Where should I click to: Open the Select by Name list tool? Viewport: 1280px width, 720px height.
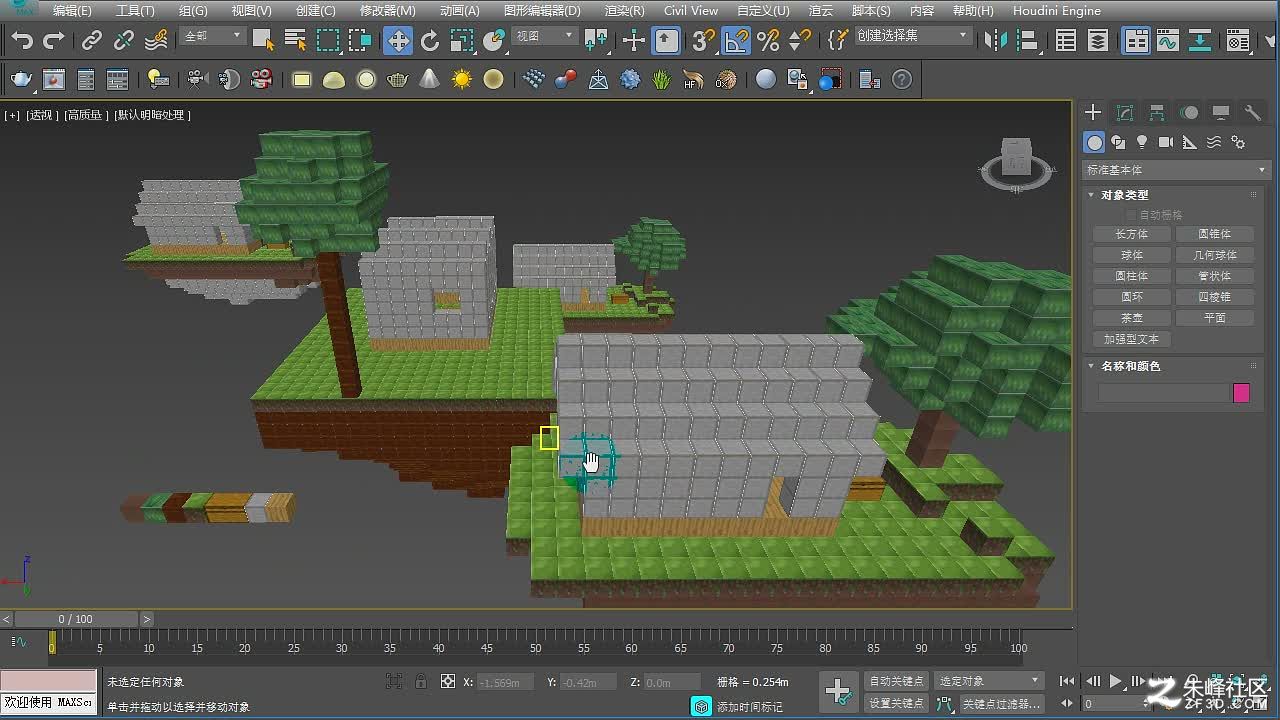pyautogui.click(x=295, y=40)
